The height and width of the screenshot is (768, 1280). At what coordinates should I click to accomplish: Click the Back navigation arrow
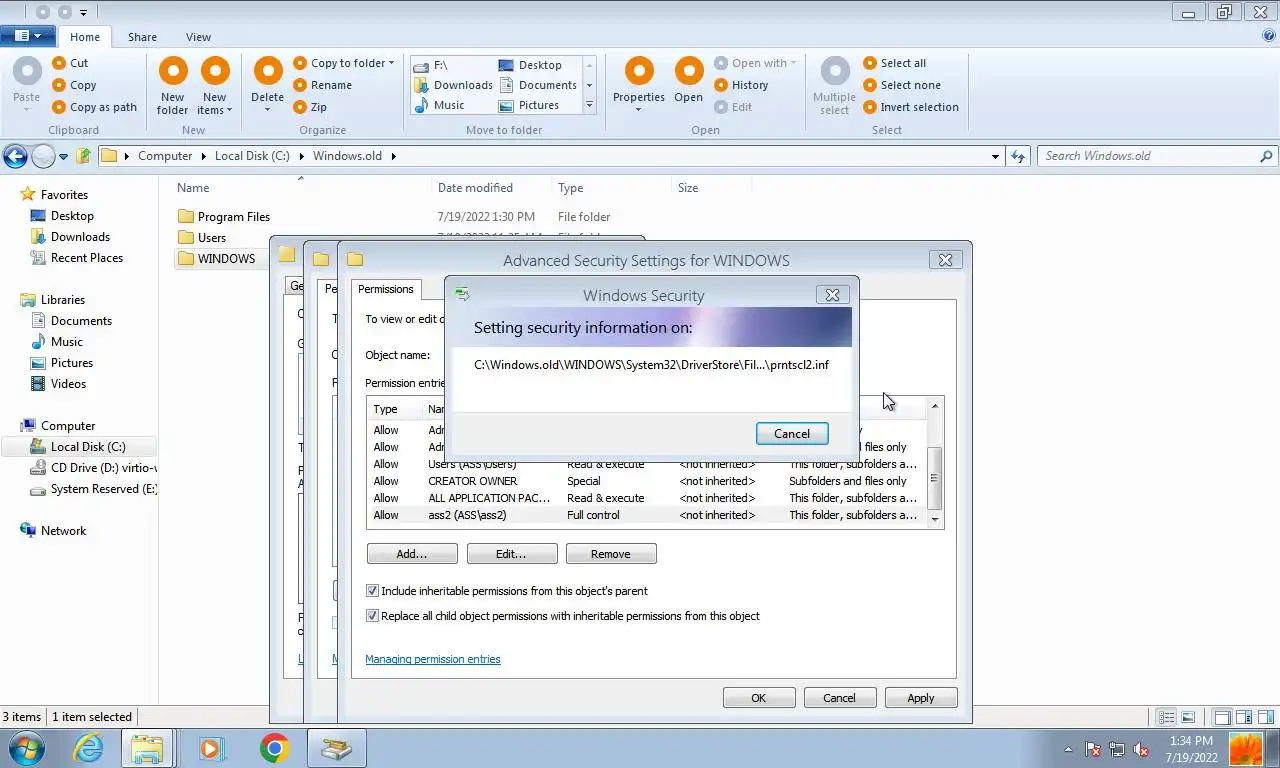coord(15,156)
